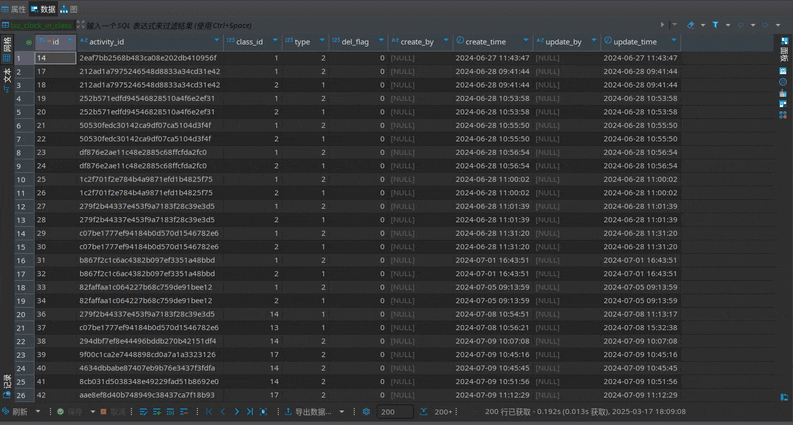Click the add row icon
This screenshot has height=425, width=793.
click(x=157, y=412)
